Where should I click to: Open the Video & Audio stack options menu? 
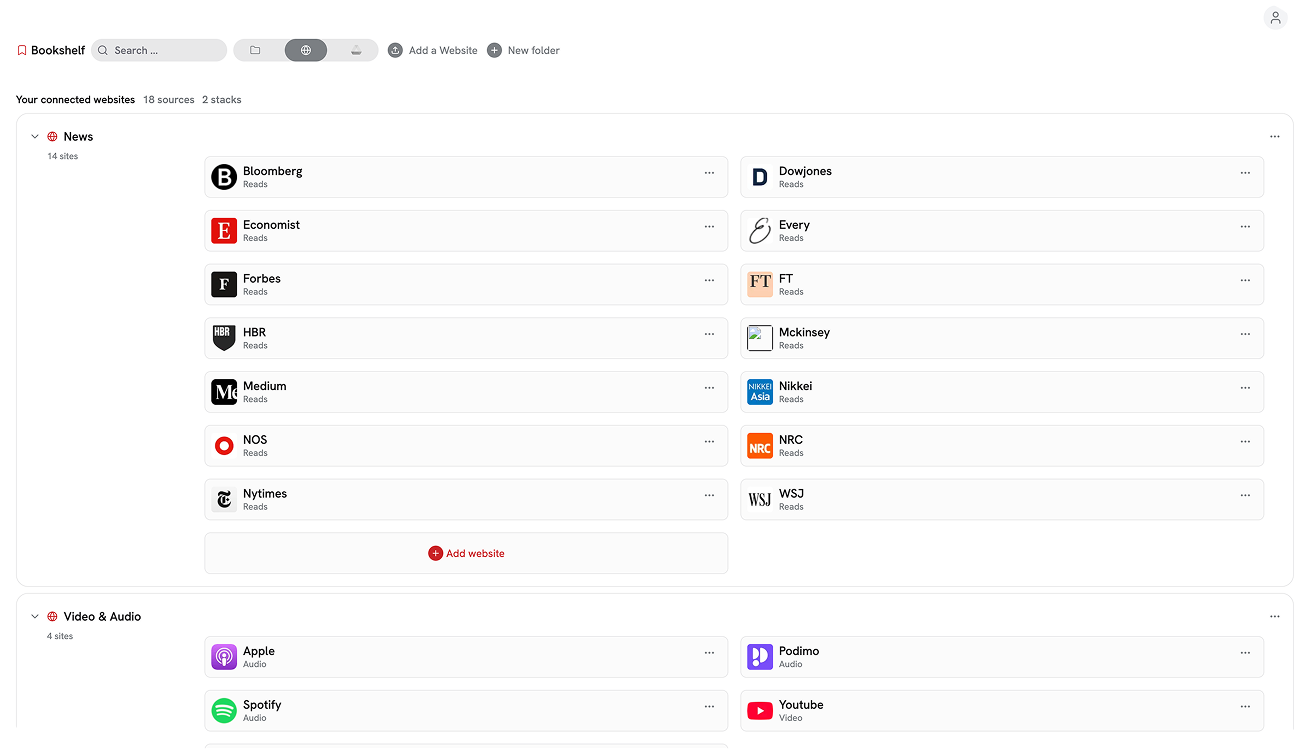[x=1275, y=617]
